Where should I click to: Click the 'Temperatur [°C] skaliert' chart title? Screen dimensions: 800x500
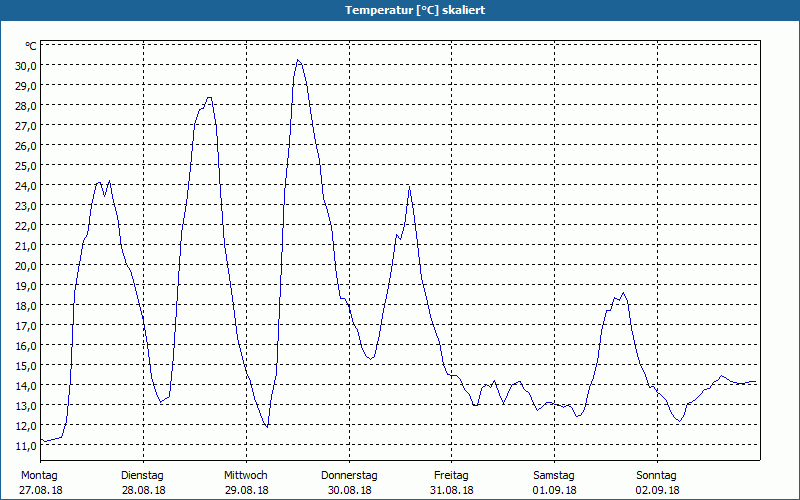pos(415,10)
